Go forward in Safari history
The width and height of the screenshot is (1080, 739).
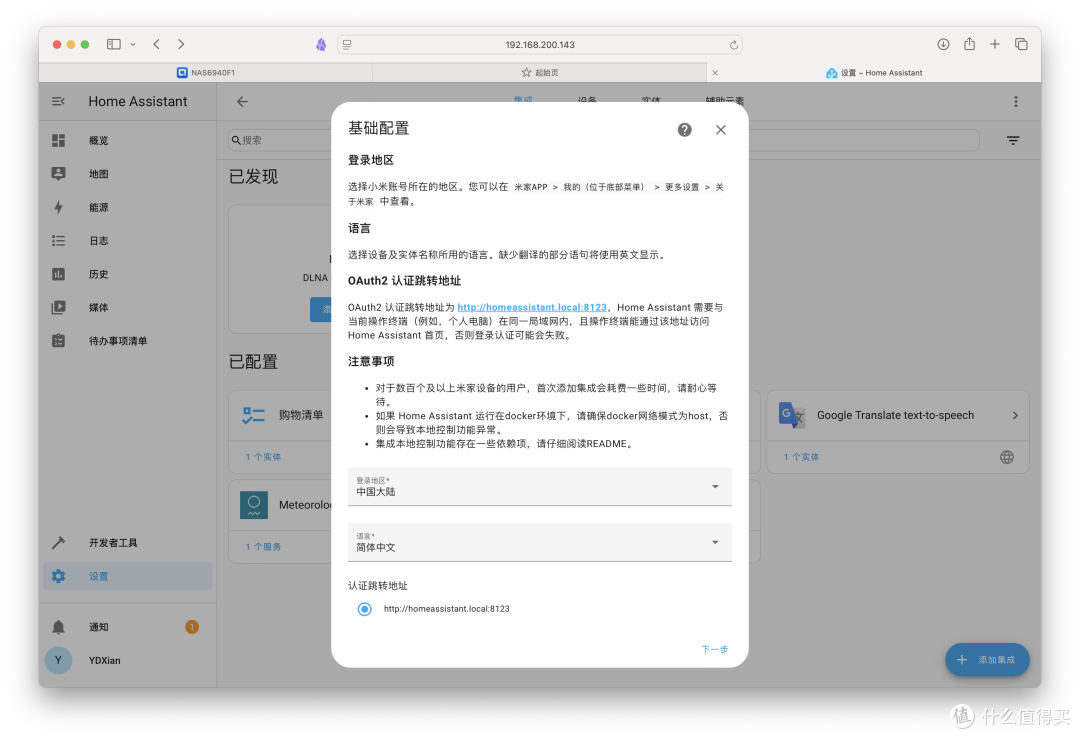[181, 44]
